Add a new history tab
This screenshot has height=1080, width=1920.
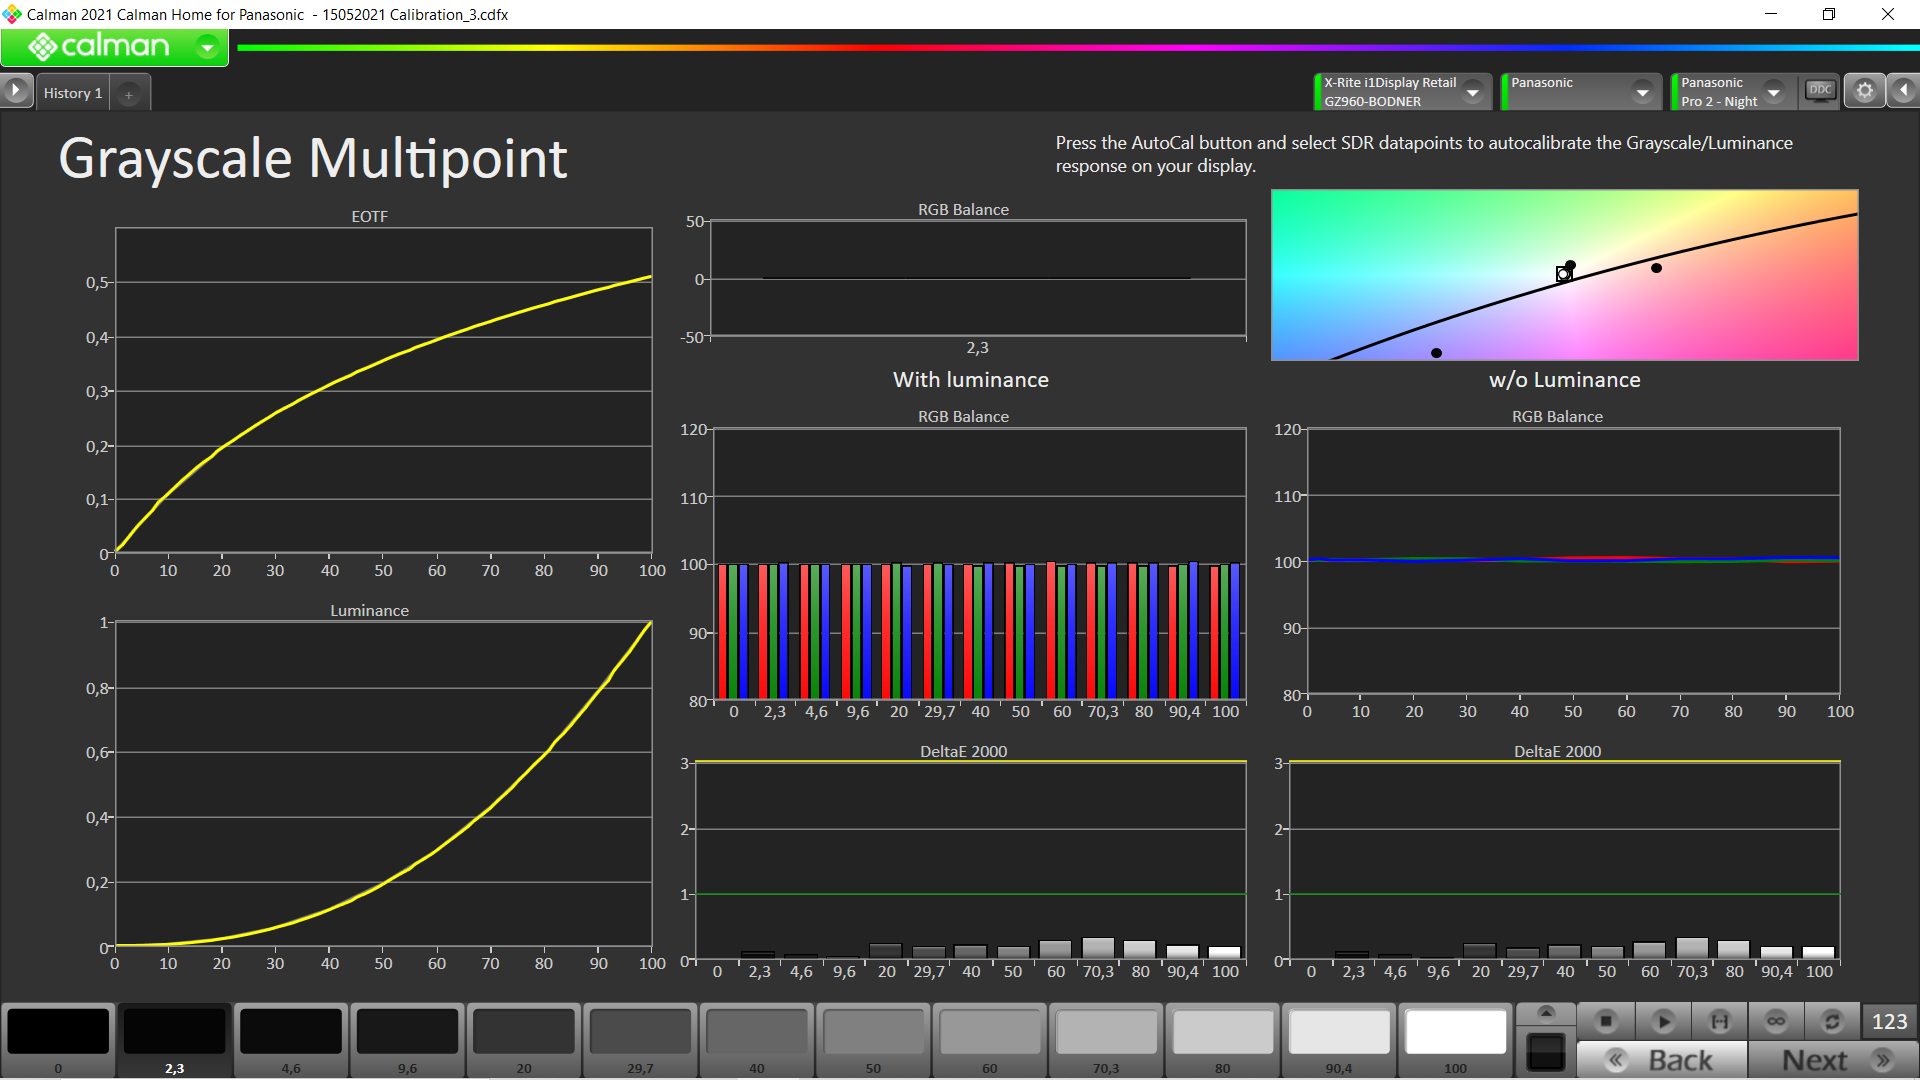[x=129, y=94]
